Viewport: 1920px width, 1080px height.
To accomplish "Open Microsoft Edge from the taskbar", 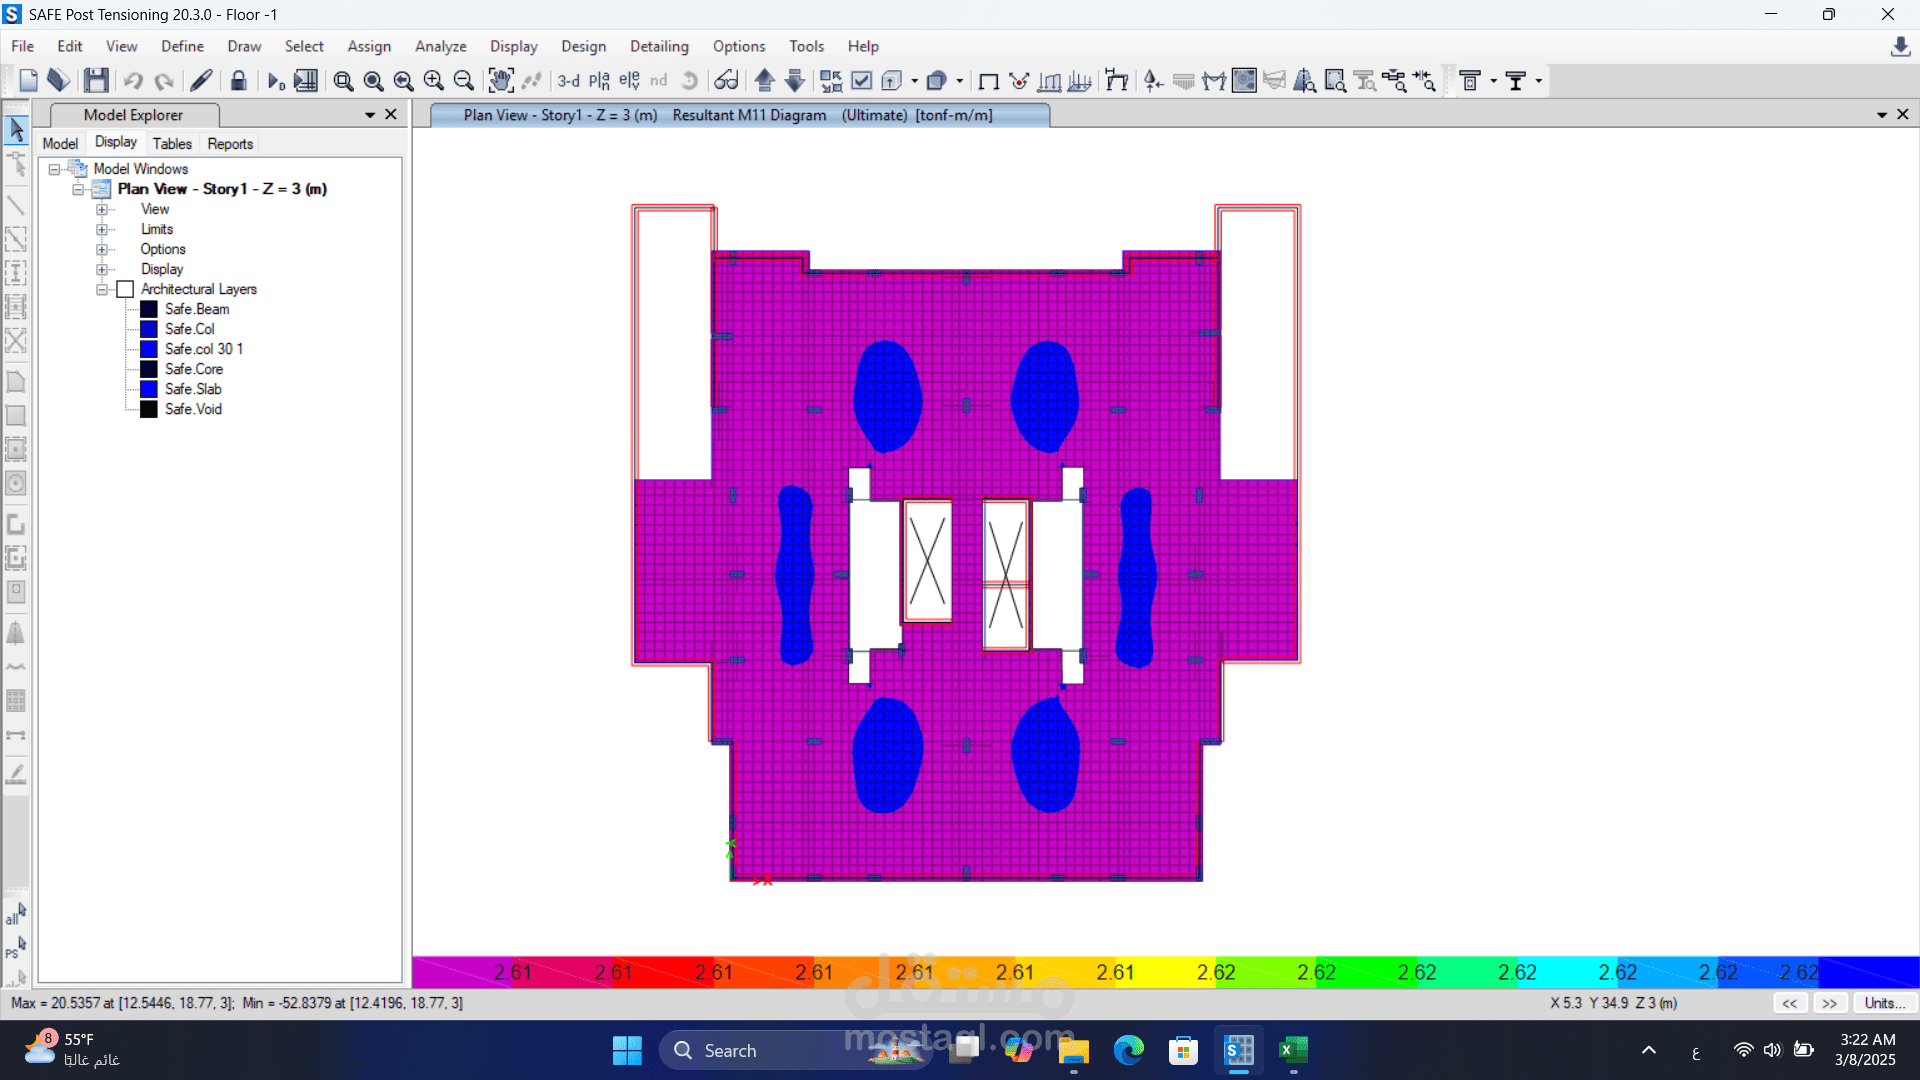I will 1128,1050.
